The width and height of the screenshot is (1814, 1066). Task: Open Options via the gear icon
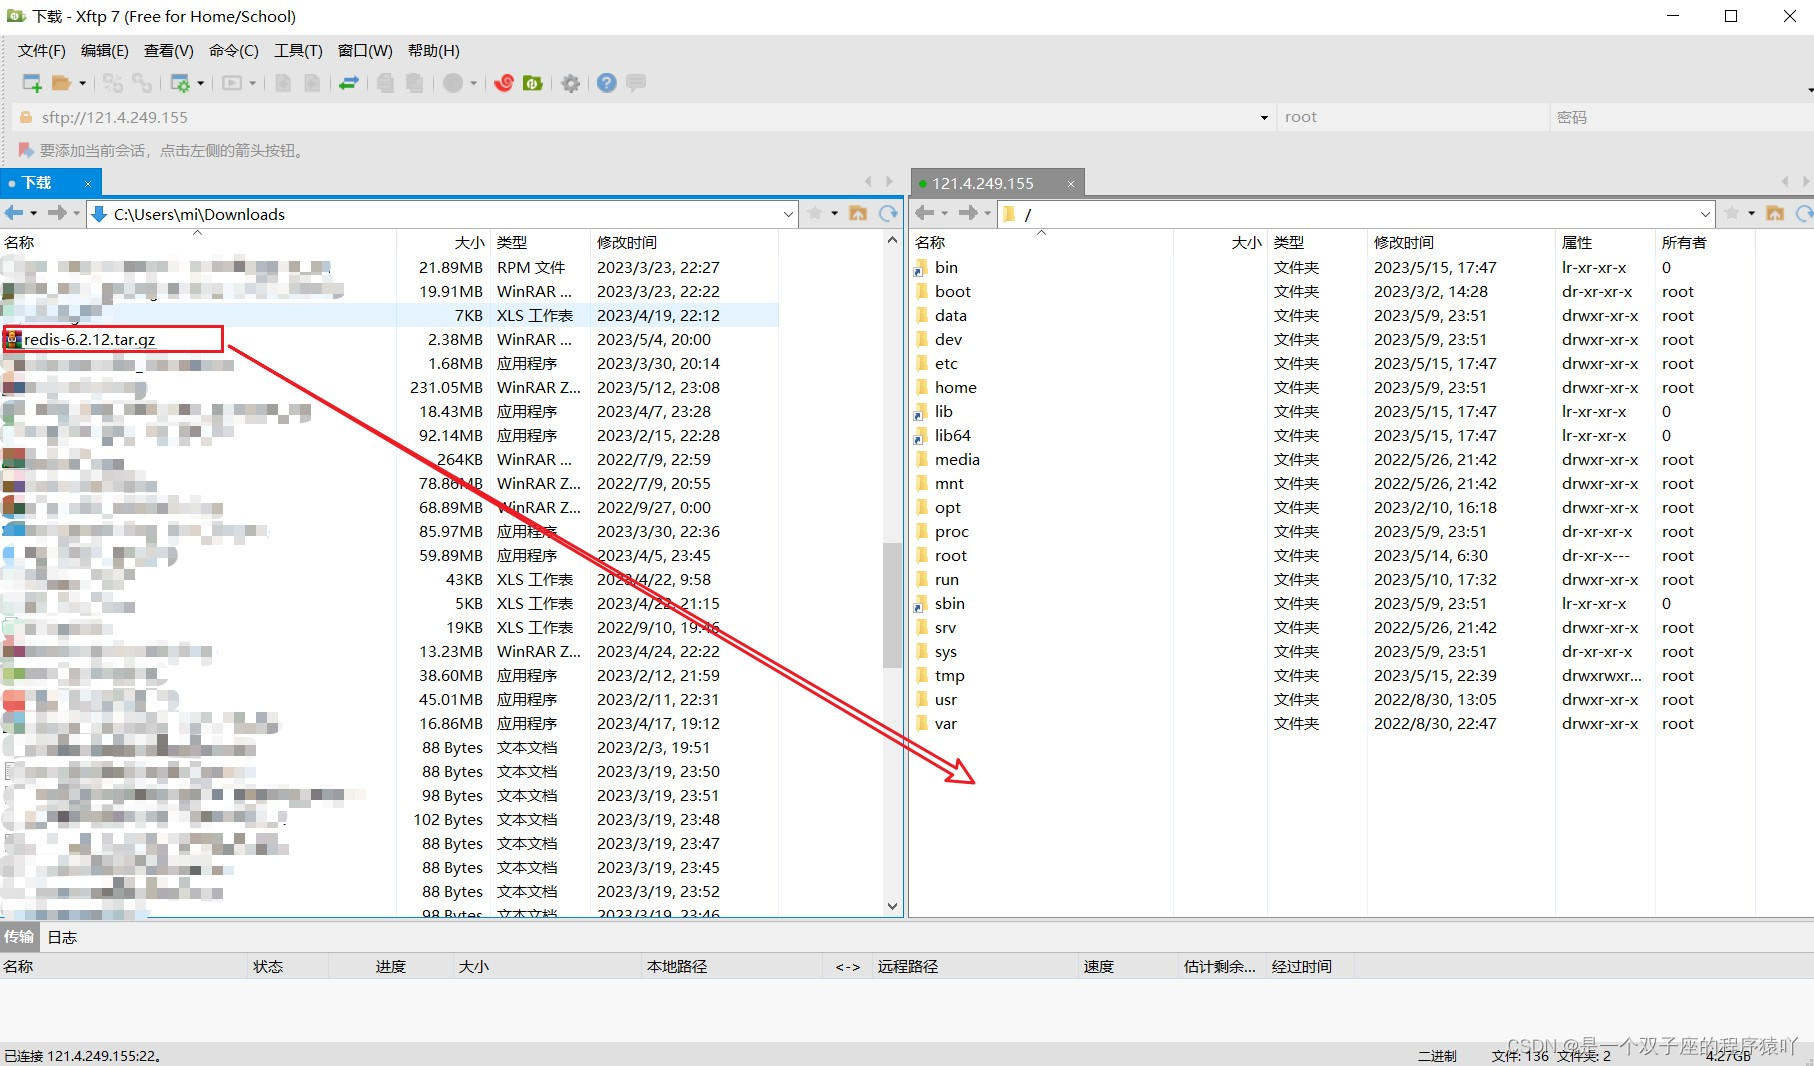tap(571, 83)
